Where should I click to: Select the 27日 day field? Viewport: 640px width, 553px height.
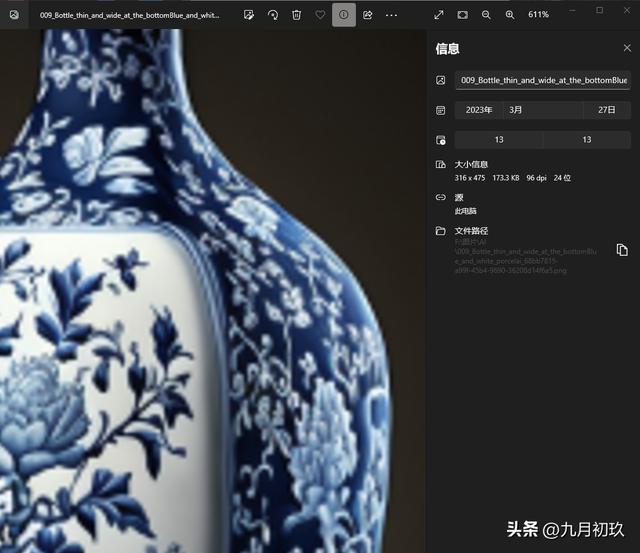pos(606,110)
